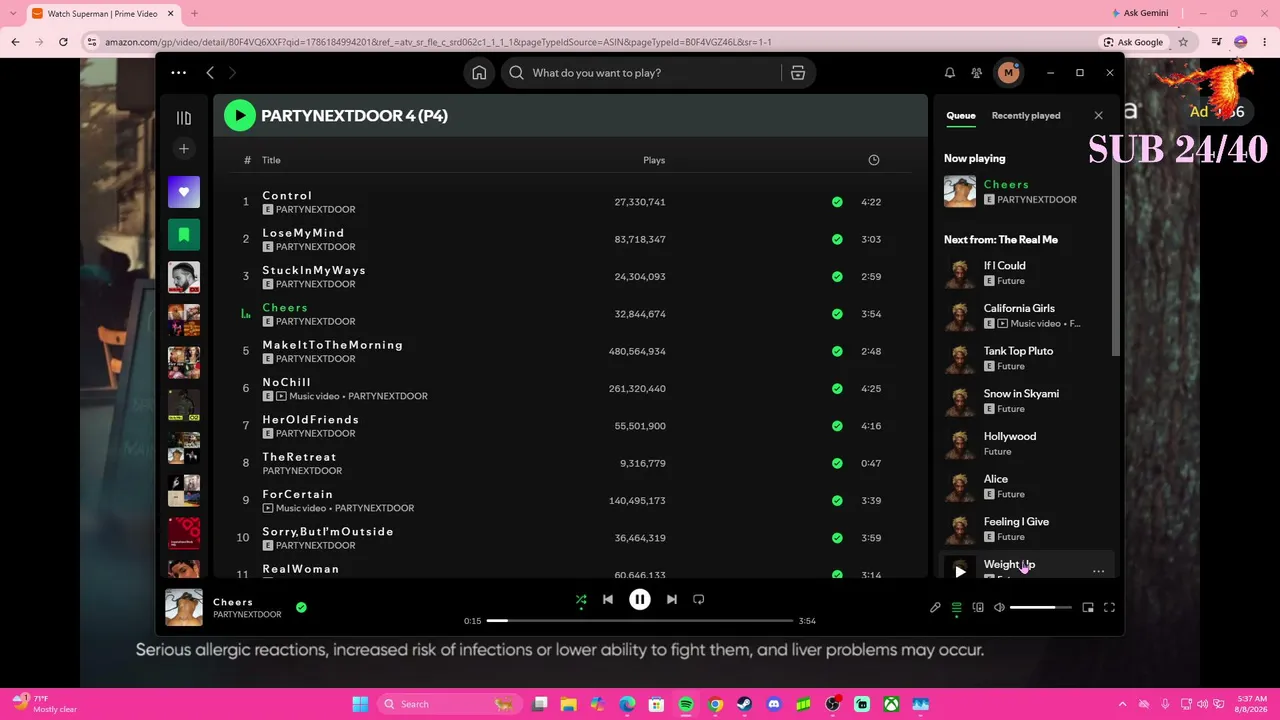Screen dimensions: 1280x720
Task: Skip to the next track
Action: 672,599
